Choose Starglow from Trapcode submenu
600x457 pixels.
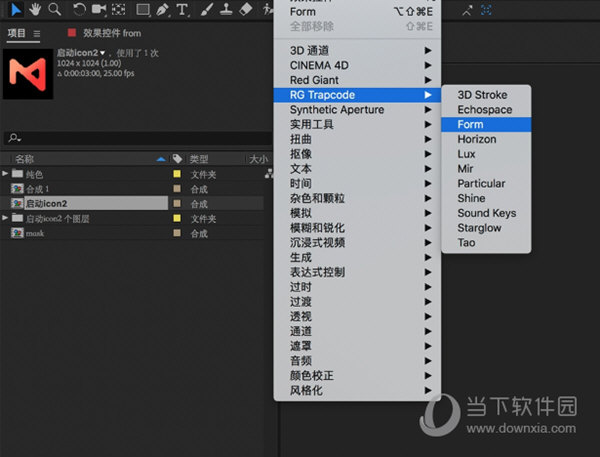(x=486, y=228)
